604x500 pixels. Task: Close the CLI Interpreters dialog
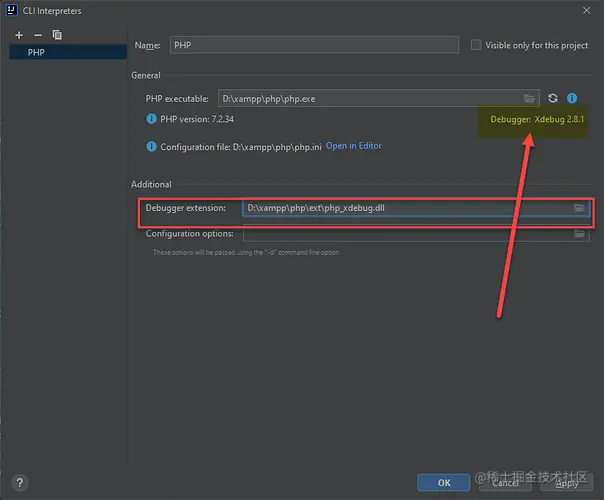coord(586,10)
